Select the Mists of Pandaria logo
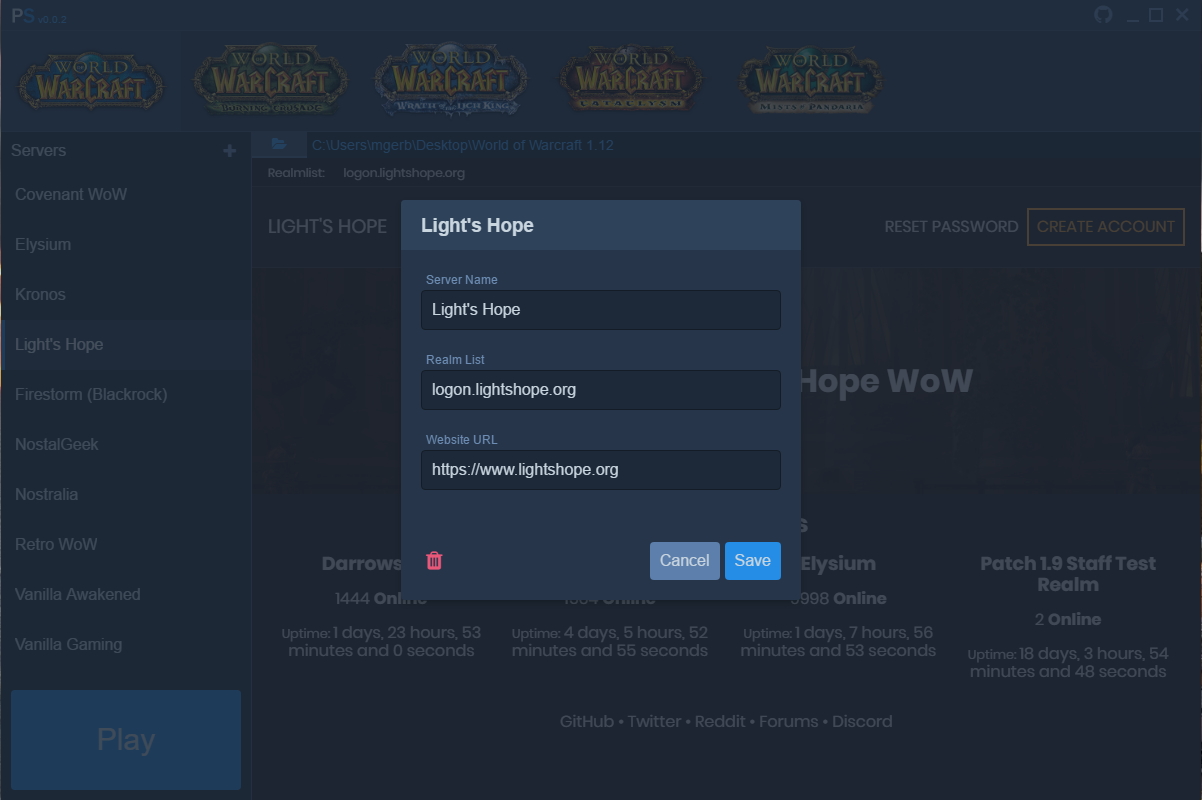Screen dimensions: 1202x800 tap(811, 80)
